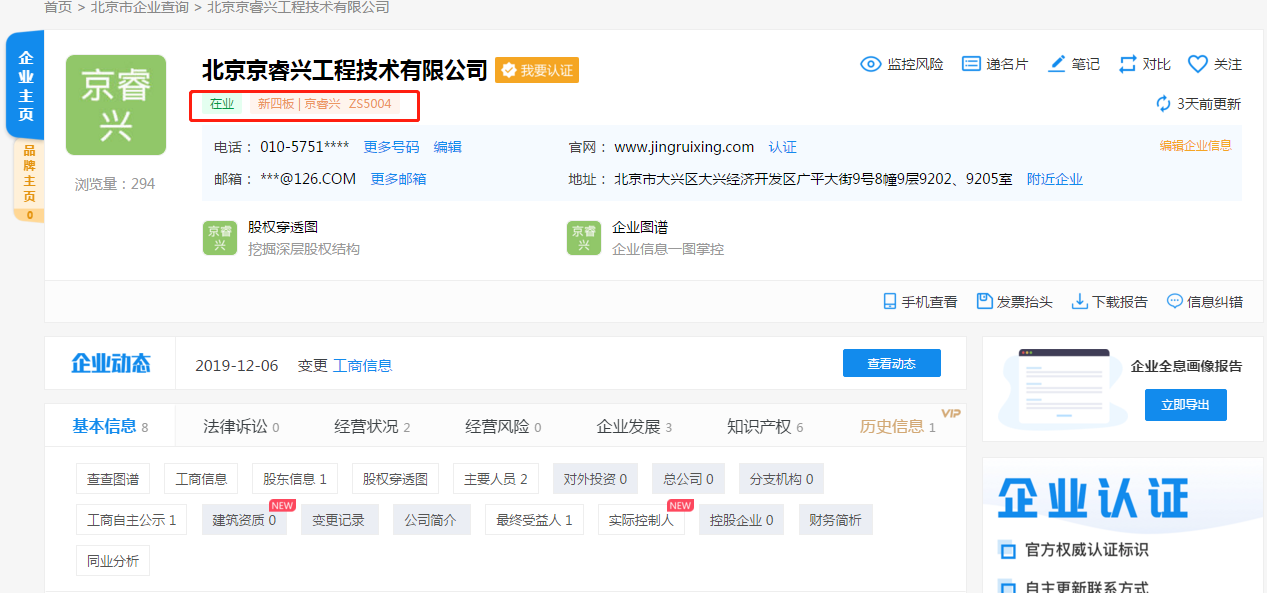The height and width of the screenshot is (593, 1267).
Task: Switch to 经营状况 tab
Action: (x=372, y=426)
